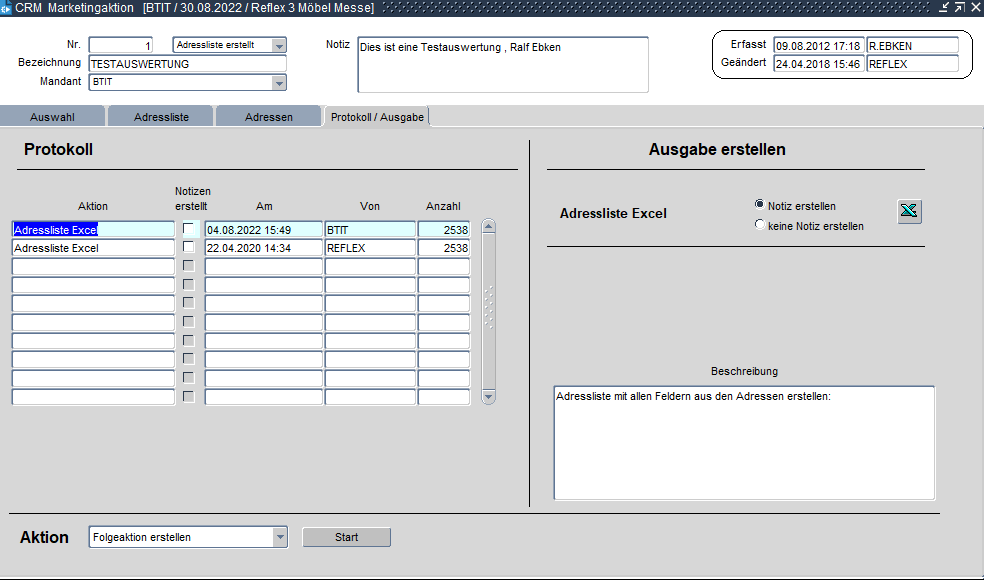Expand the Mandant BTIT dropdown

(279, 82)
